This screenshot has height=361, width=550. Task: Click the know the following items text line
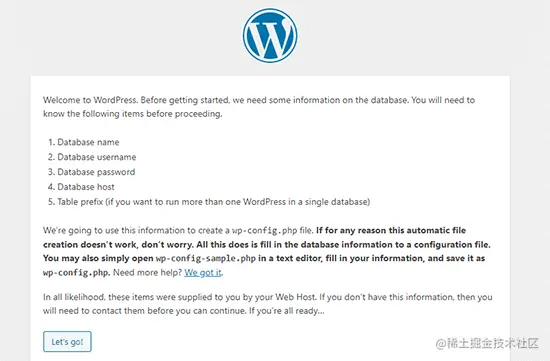133,114
